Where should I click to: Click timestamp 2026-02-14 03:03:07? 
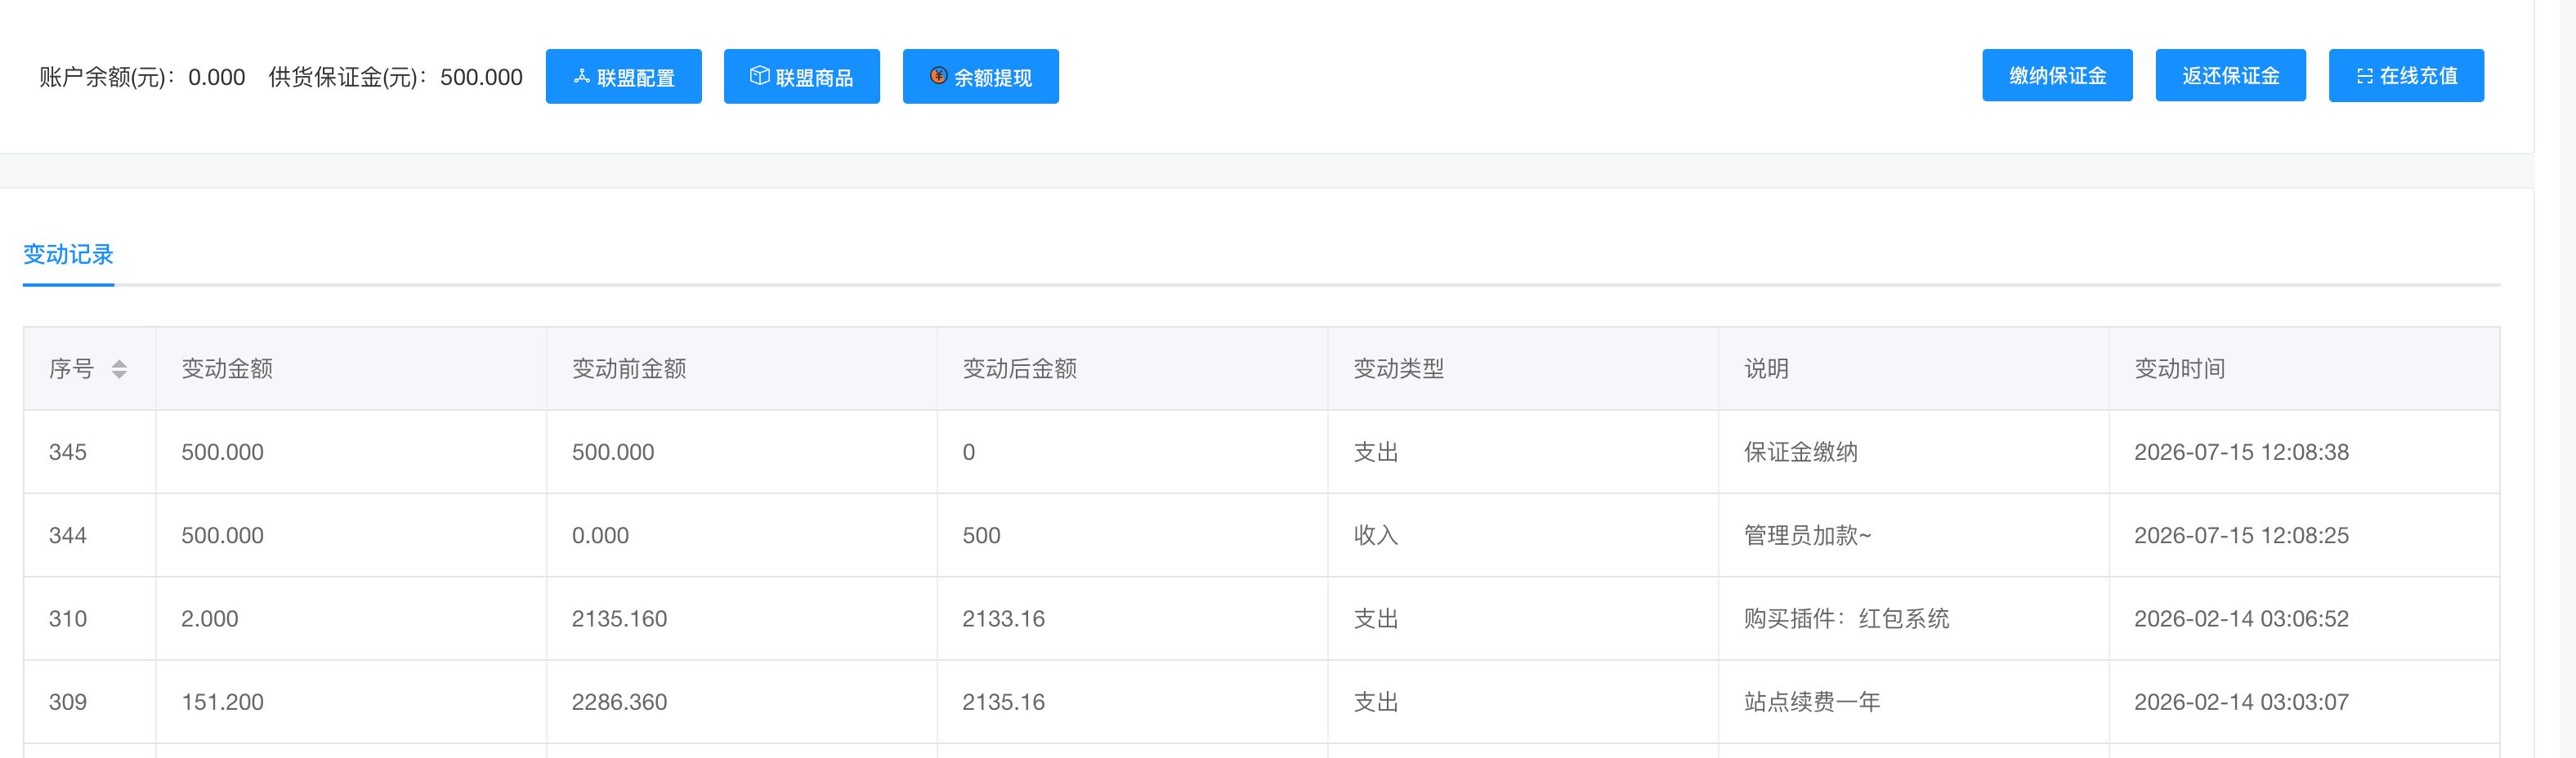2241,702
